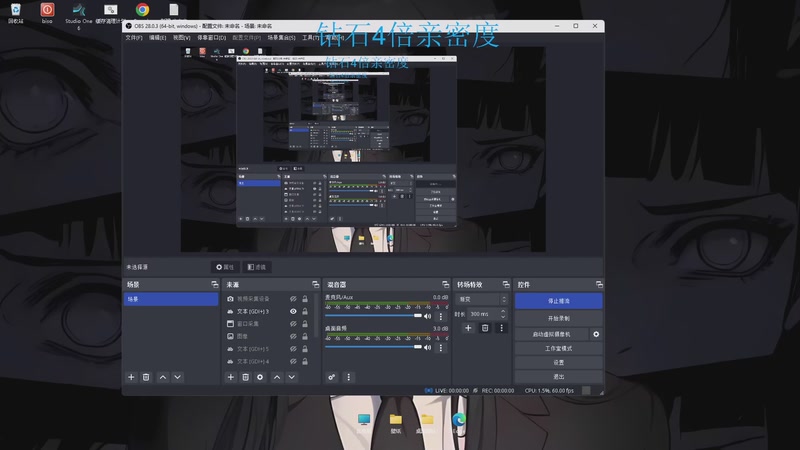
Task: Remove selected source with trash icon
Action: pyautogui.click(x=245, y=377)
